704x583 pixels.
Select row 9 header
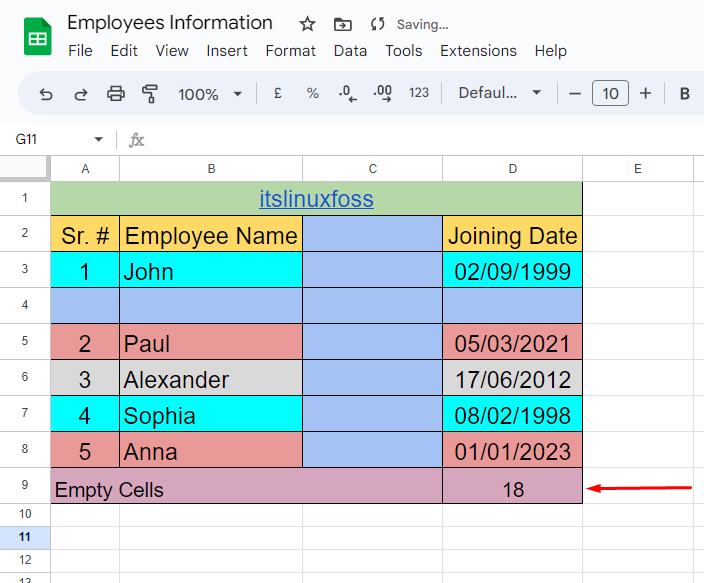click(25, 485)
